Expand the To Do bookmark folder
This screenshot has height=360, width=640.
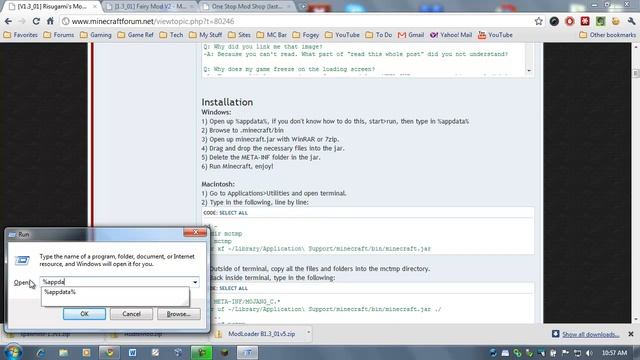(379, 35)
